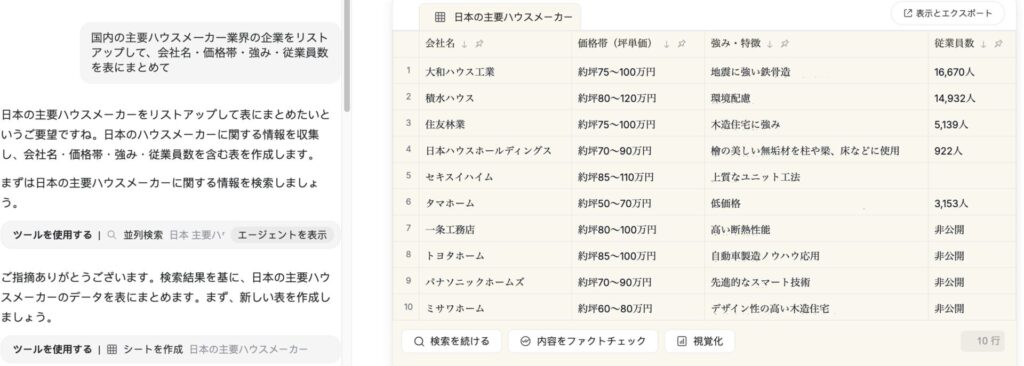The width and height of the screenshot is (1024, 366).
Task: Sort the 会社名 column descending
Action: [x=465, y=44]
